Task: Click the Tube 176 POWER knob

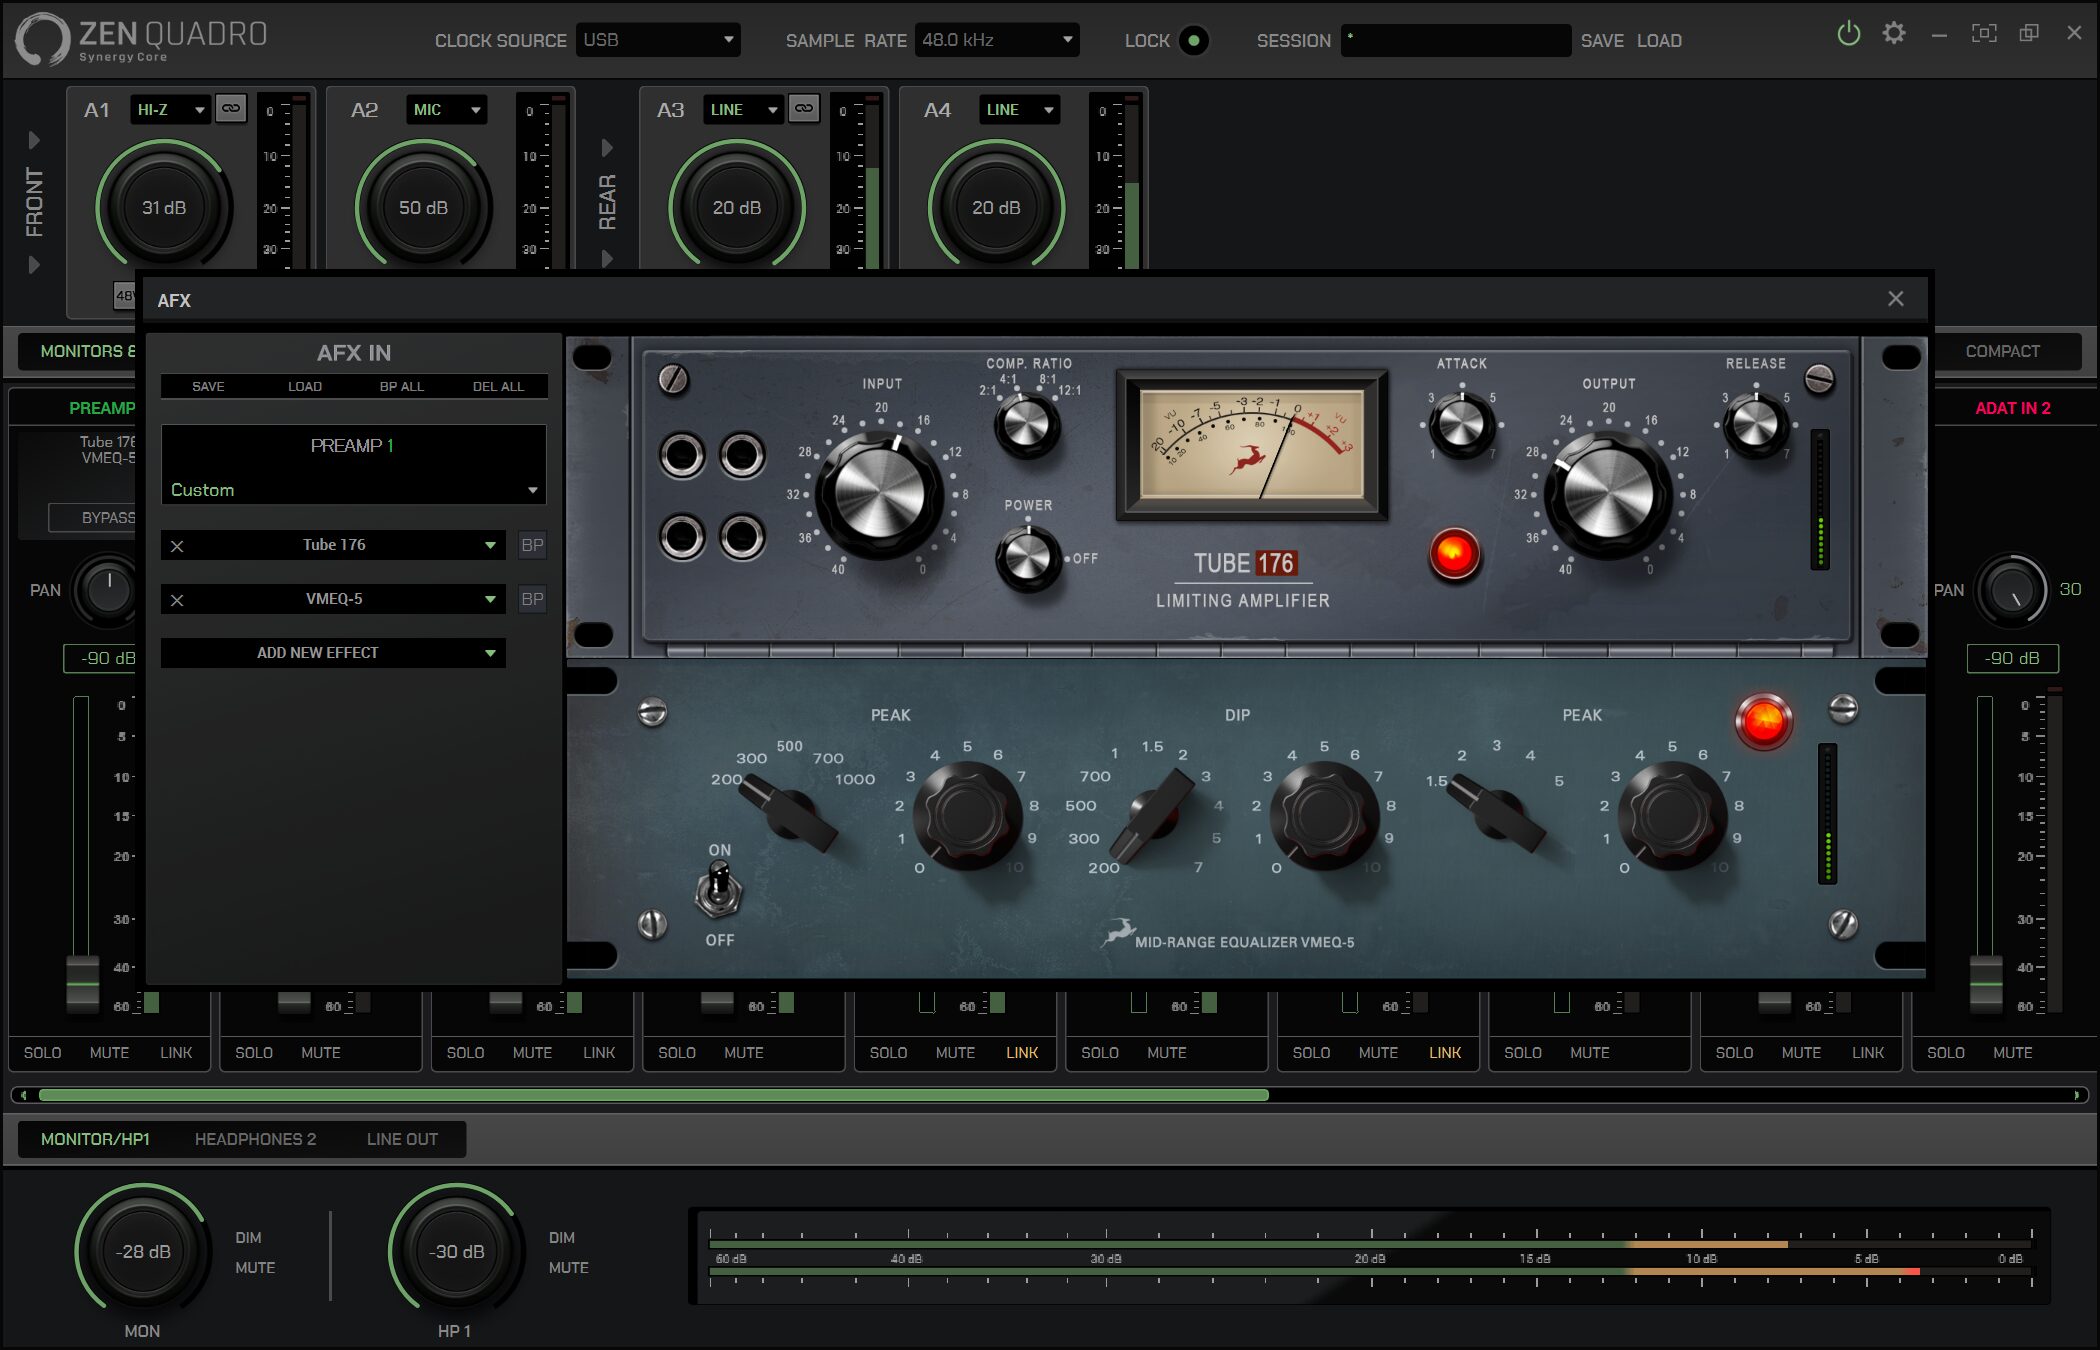Action: (1027, 558)
